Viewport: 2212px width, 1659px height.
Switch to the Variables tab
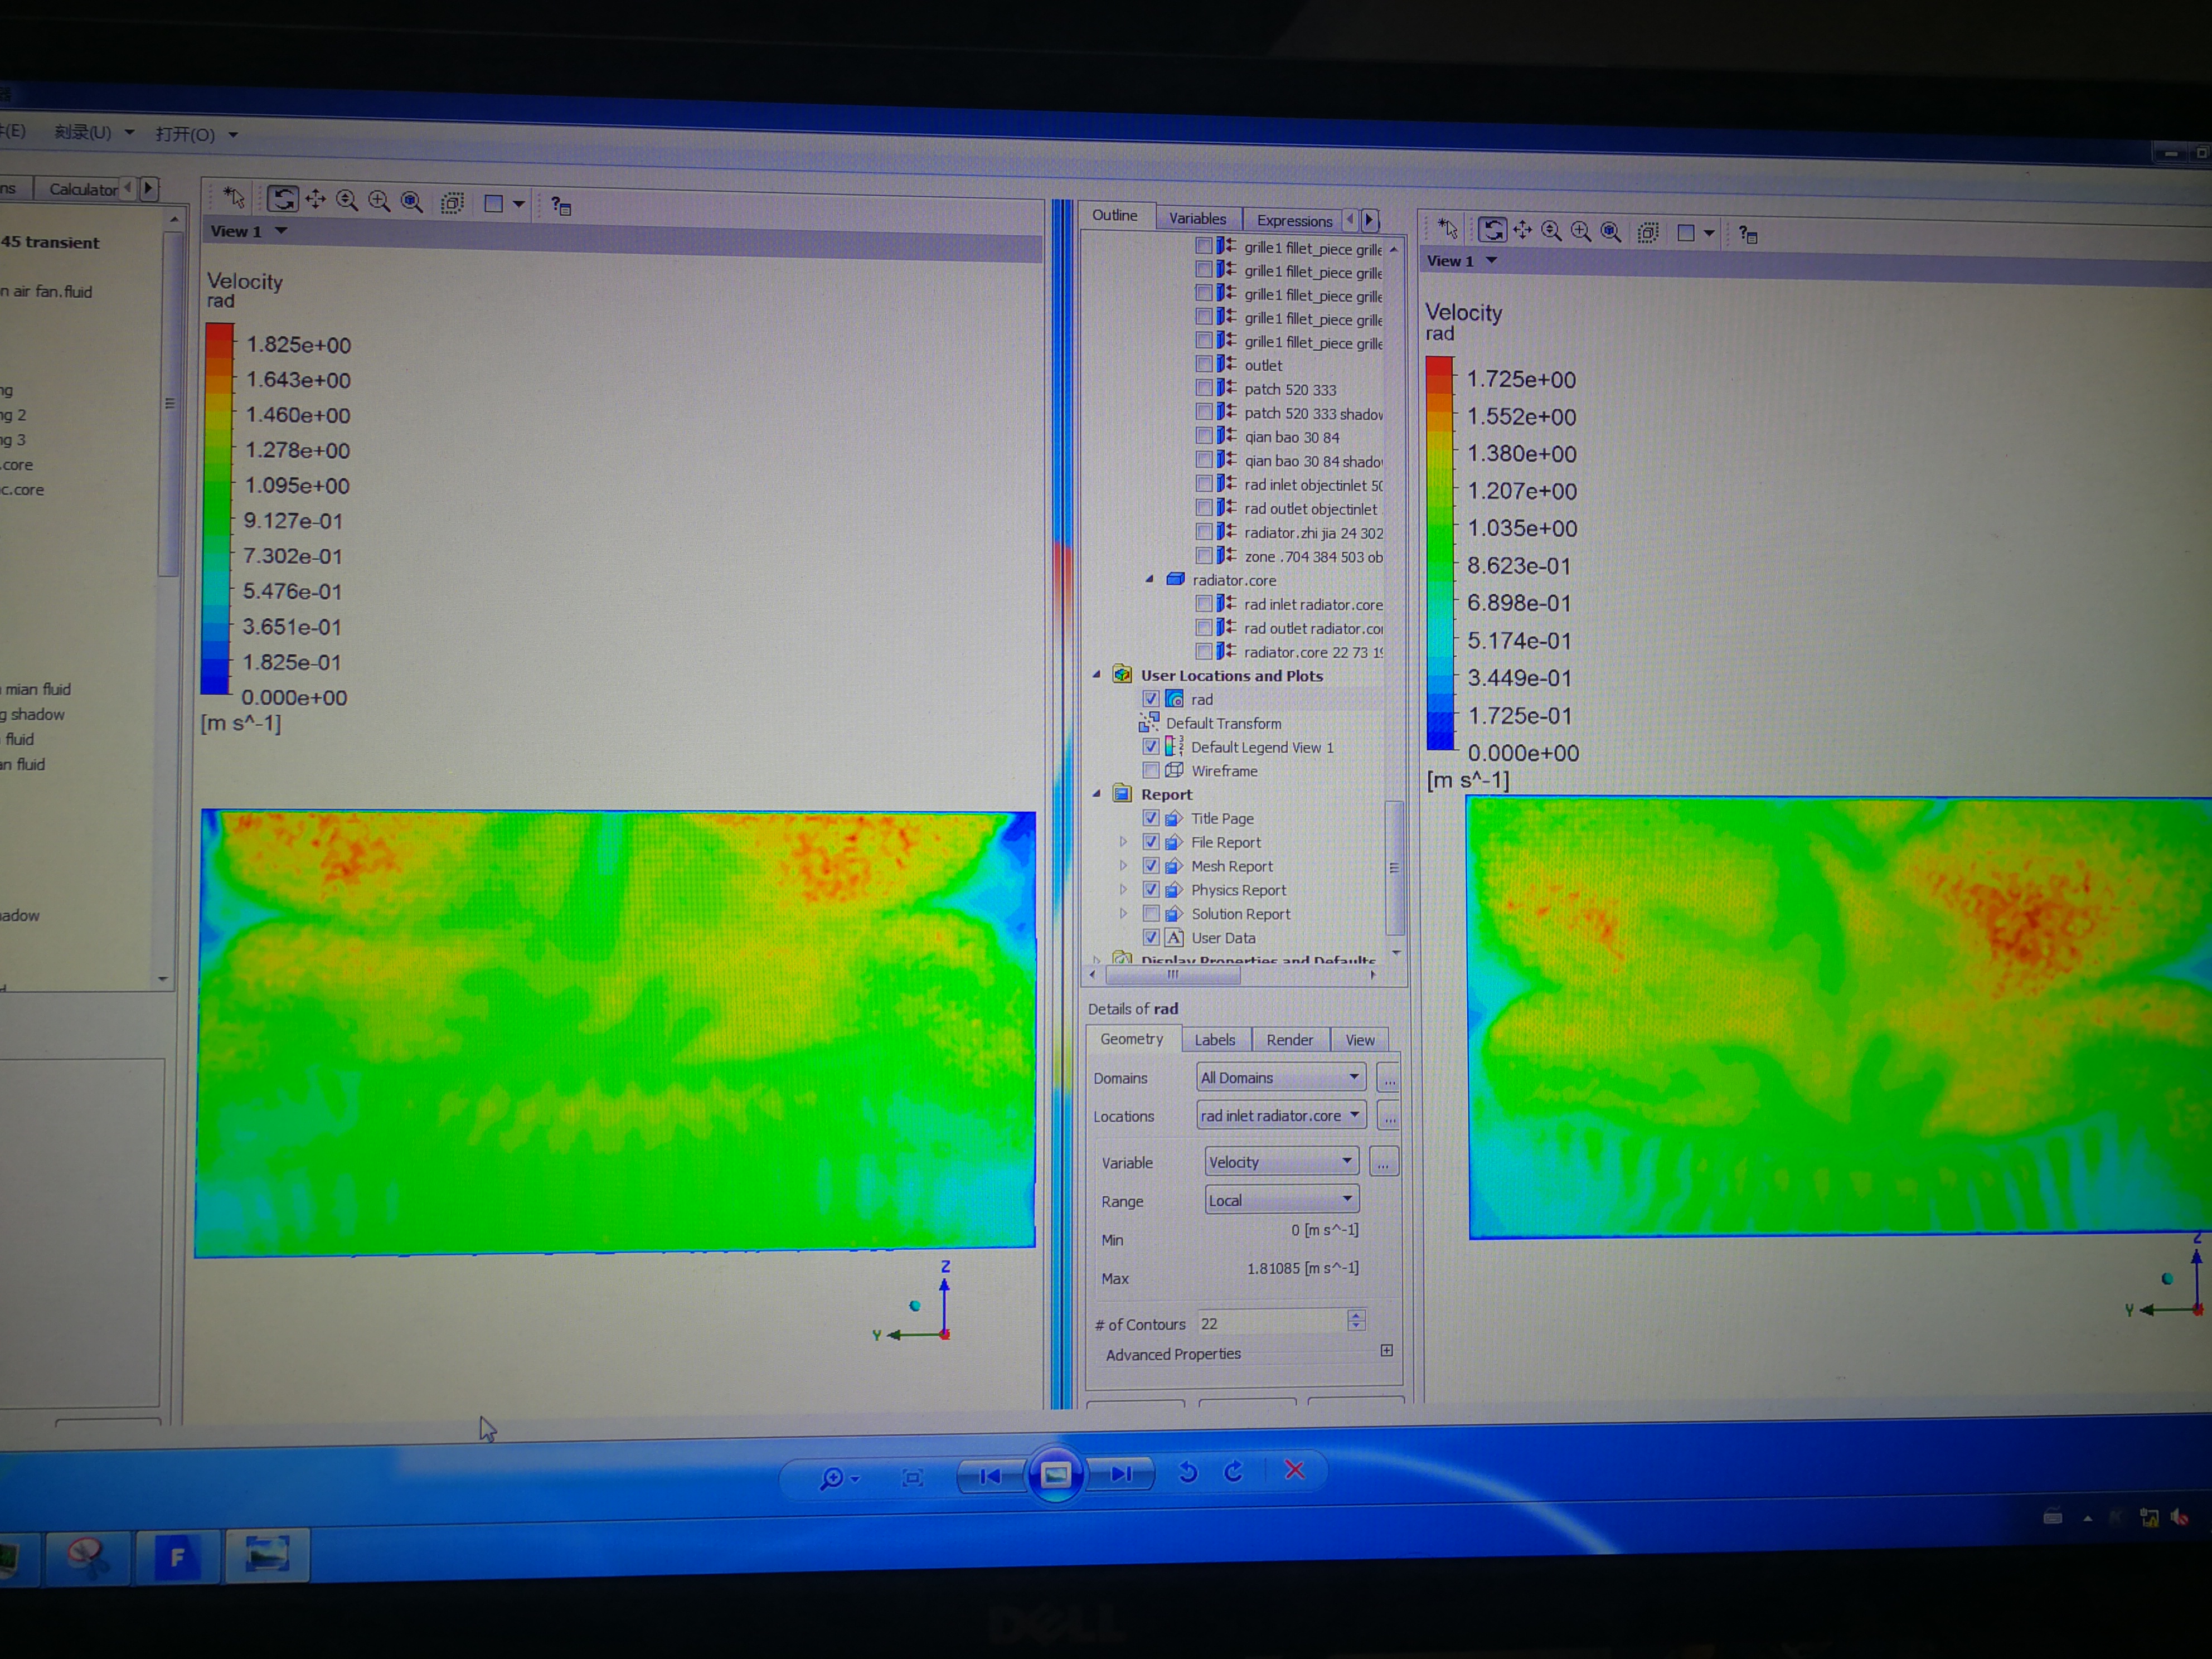click(x=1197, y=218)
